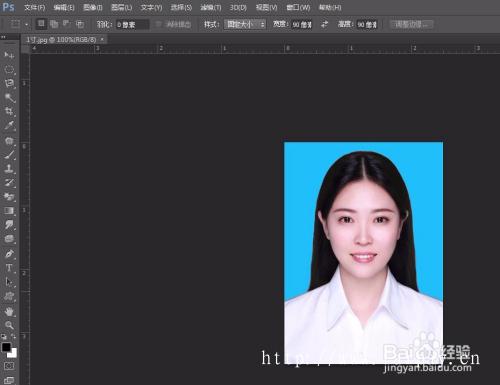
Task: Select the Smudge tool
Action: pos(9,225)
